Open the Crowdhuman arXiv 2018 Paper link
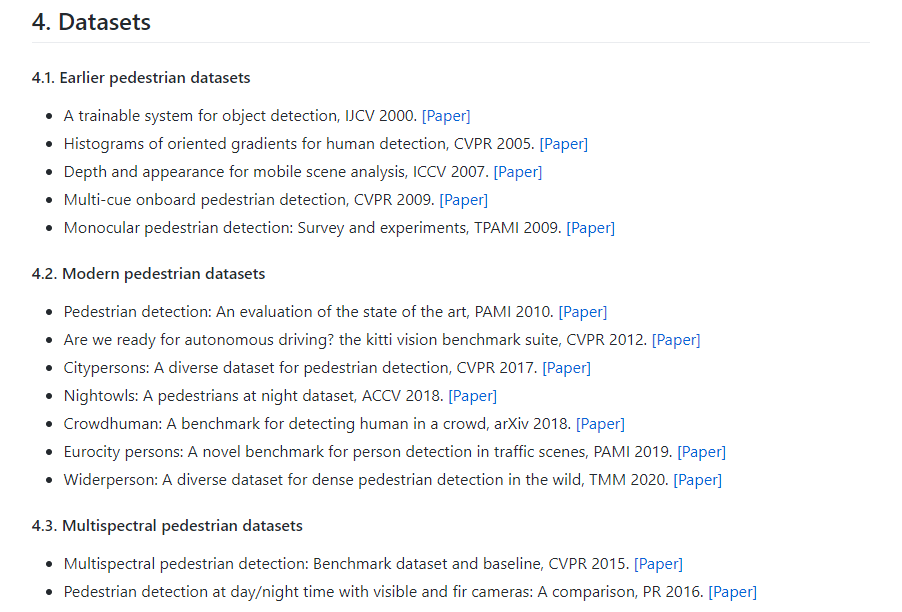Viewport: 902px width, 612px height. point(601,424)
